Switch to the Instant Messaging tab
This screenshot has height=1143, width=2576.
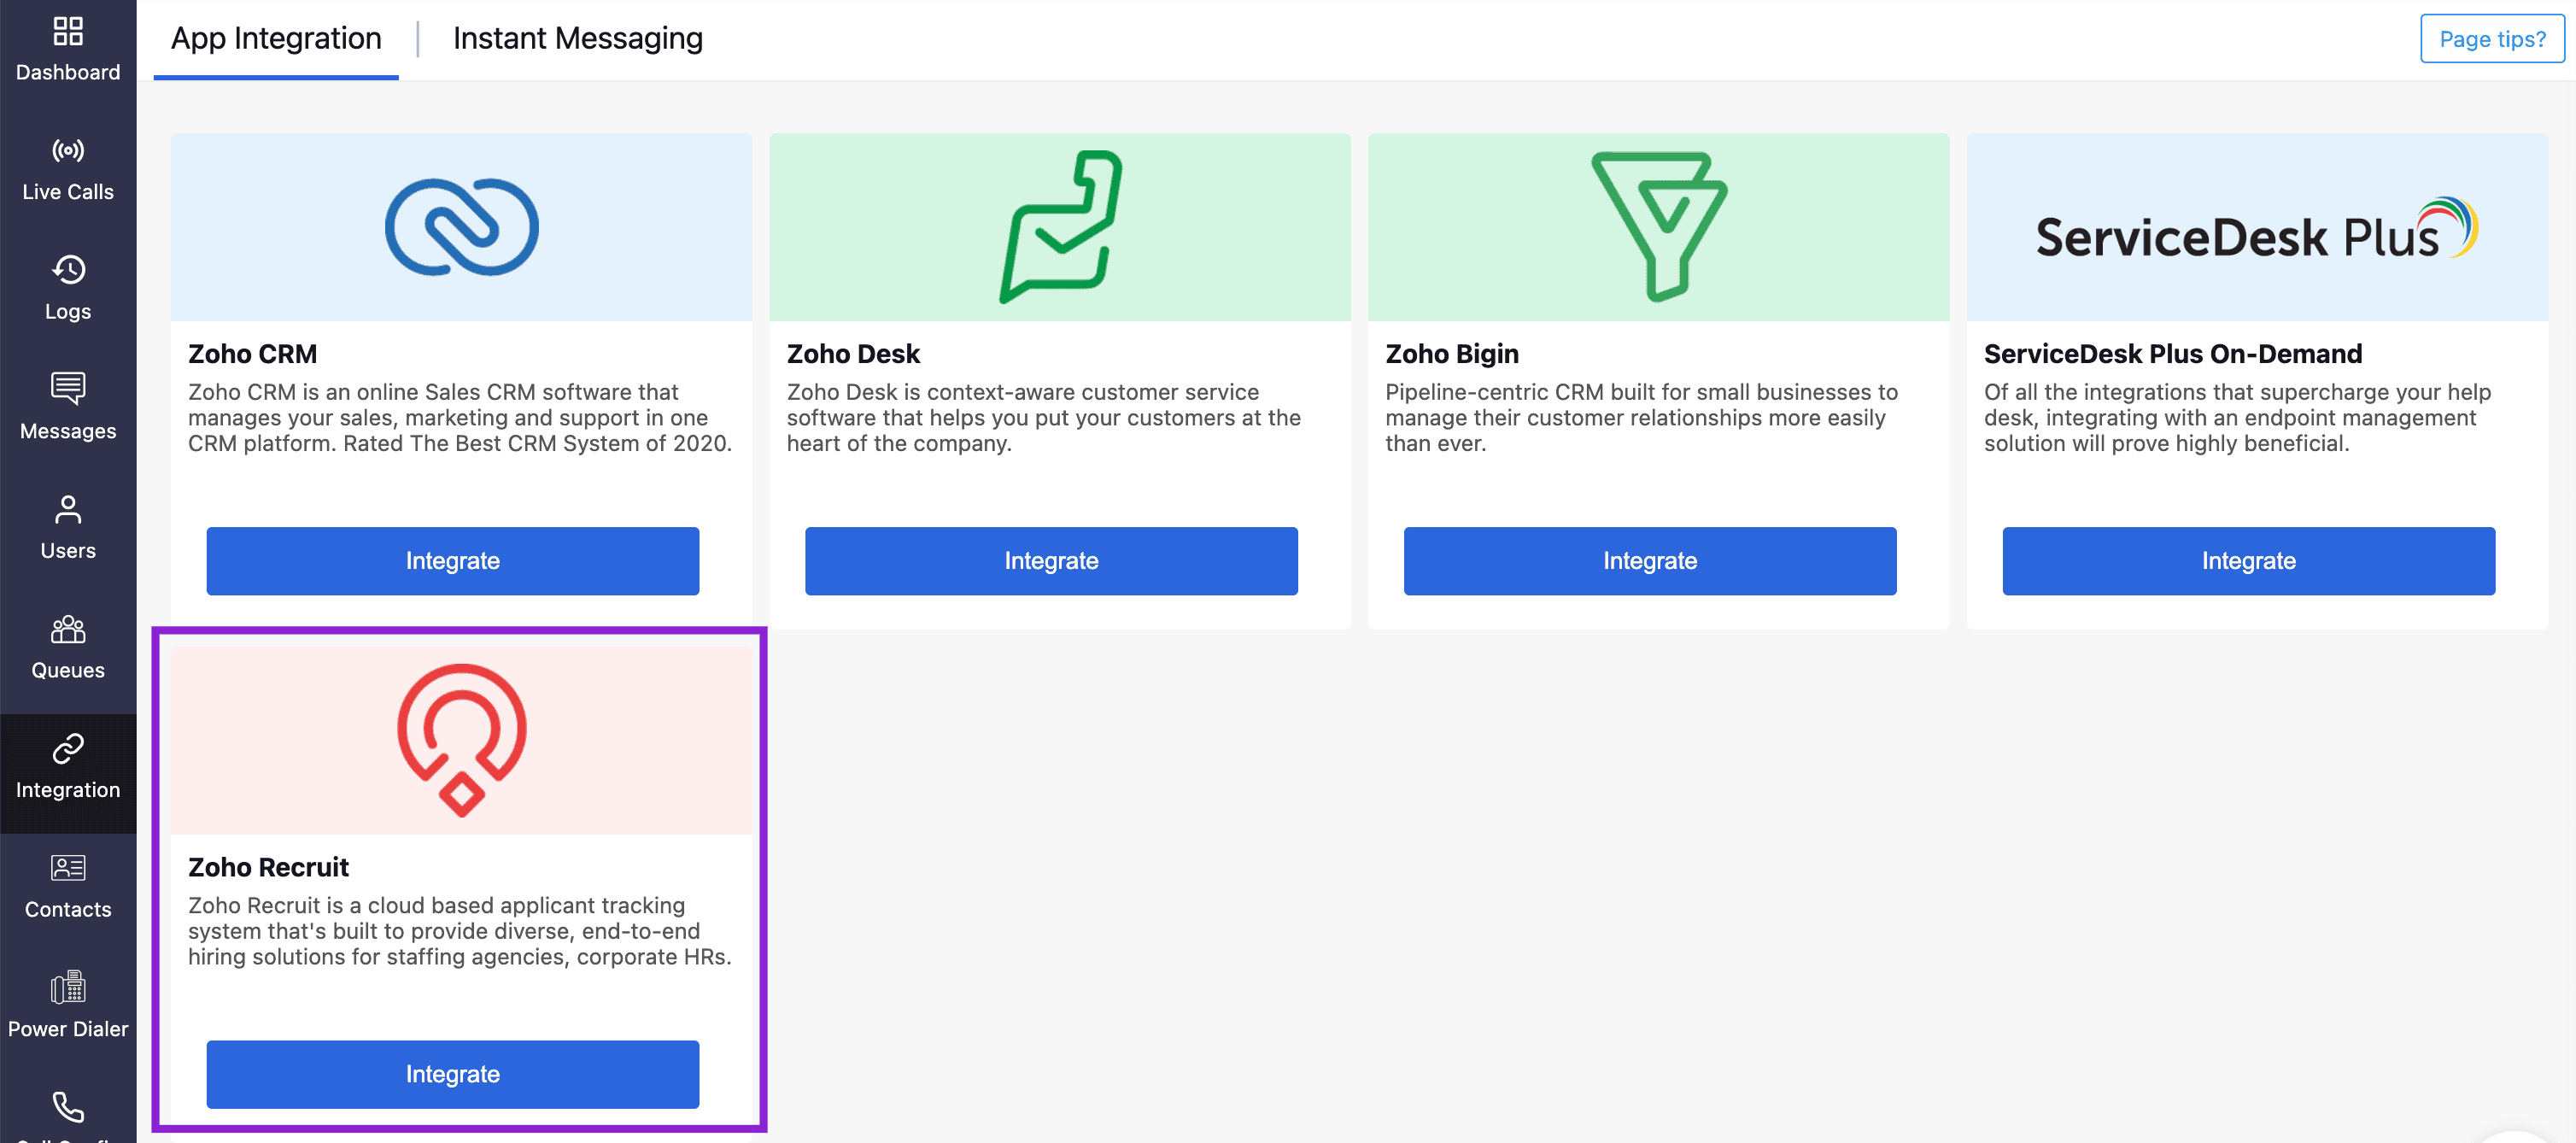pyautogui.click(x=577, y=39)
